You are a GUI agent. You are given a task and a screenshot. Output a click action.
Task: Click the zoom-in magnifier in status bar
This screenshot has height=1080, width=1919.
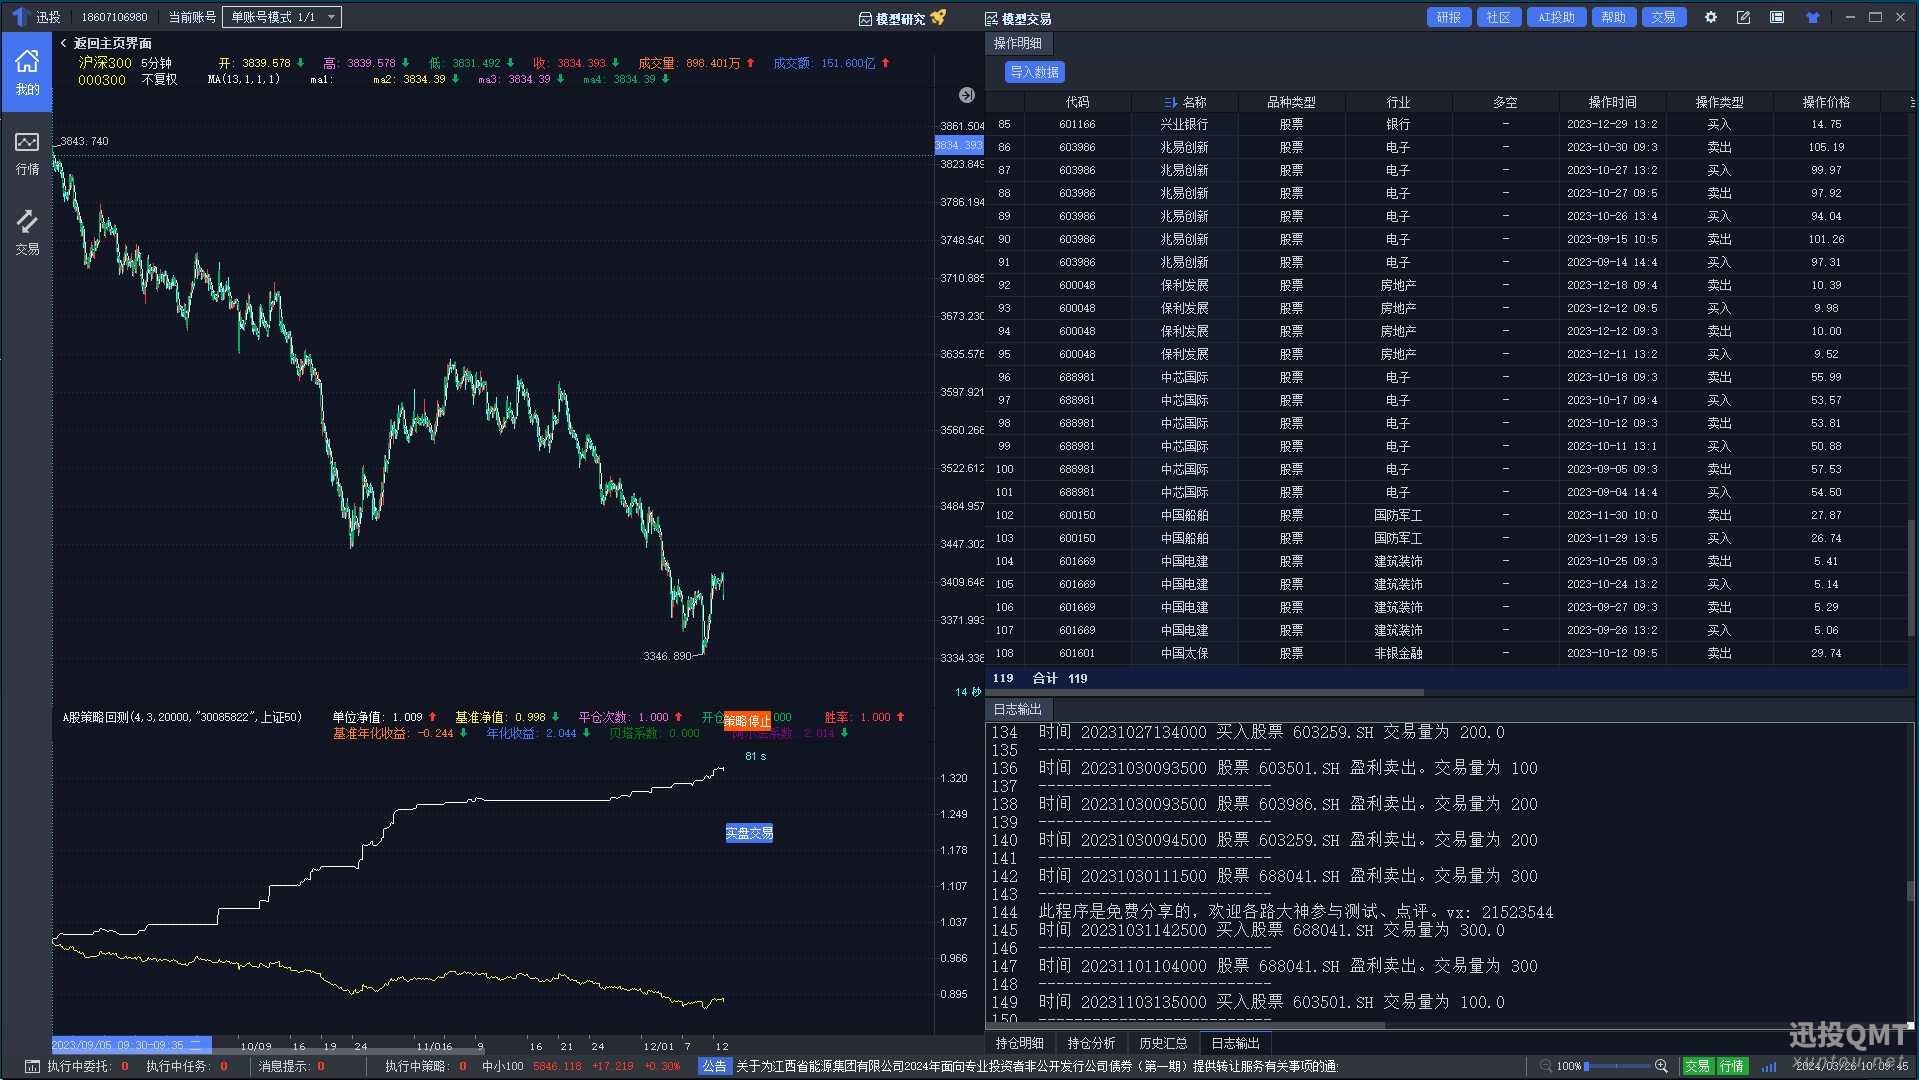pyautogui.click(x=1661, y=1066)
